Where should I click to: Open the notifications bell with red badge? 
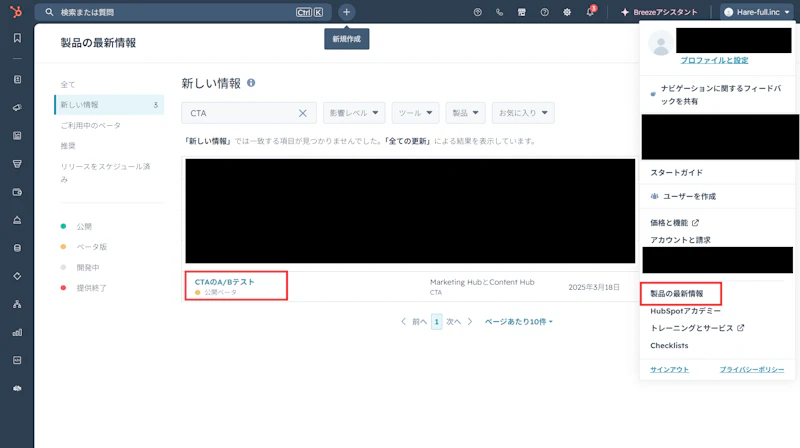coord(590,11)
